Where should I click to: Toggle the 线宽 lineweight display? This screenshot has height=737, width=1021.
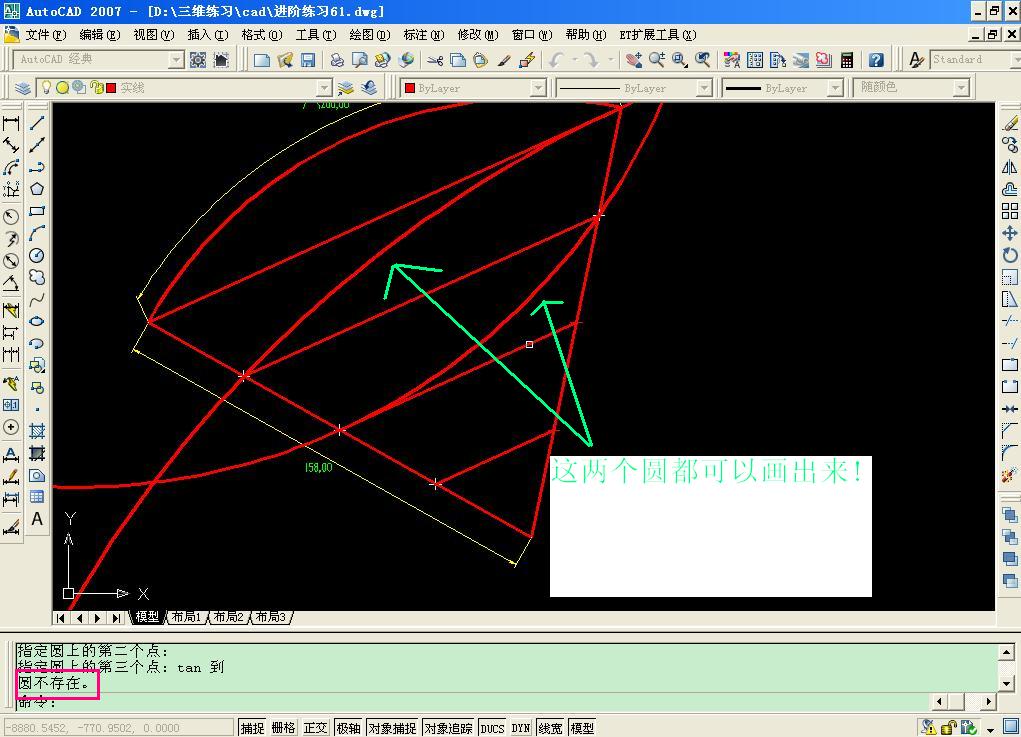click(550, 728)
